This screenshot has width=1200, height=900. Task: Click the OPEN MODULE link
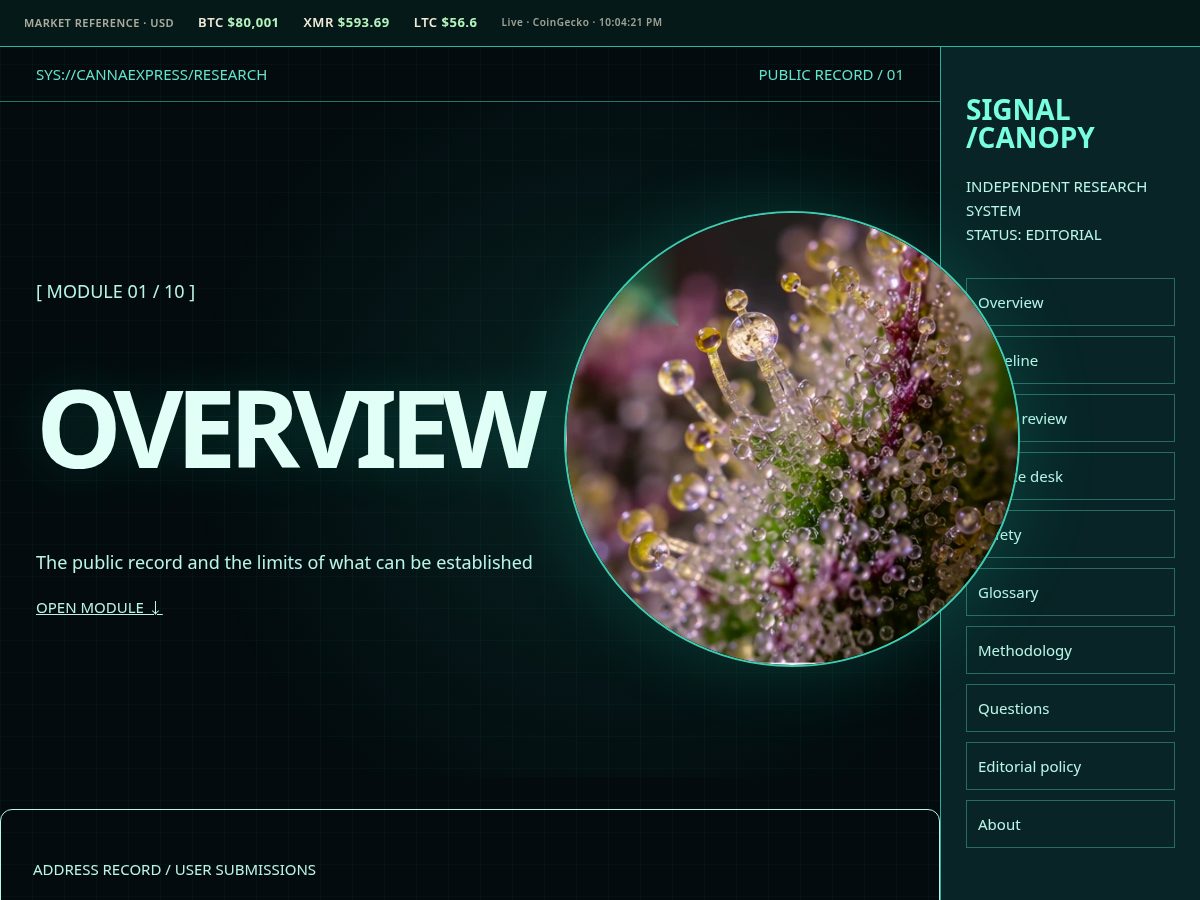pos(99,607)
